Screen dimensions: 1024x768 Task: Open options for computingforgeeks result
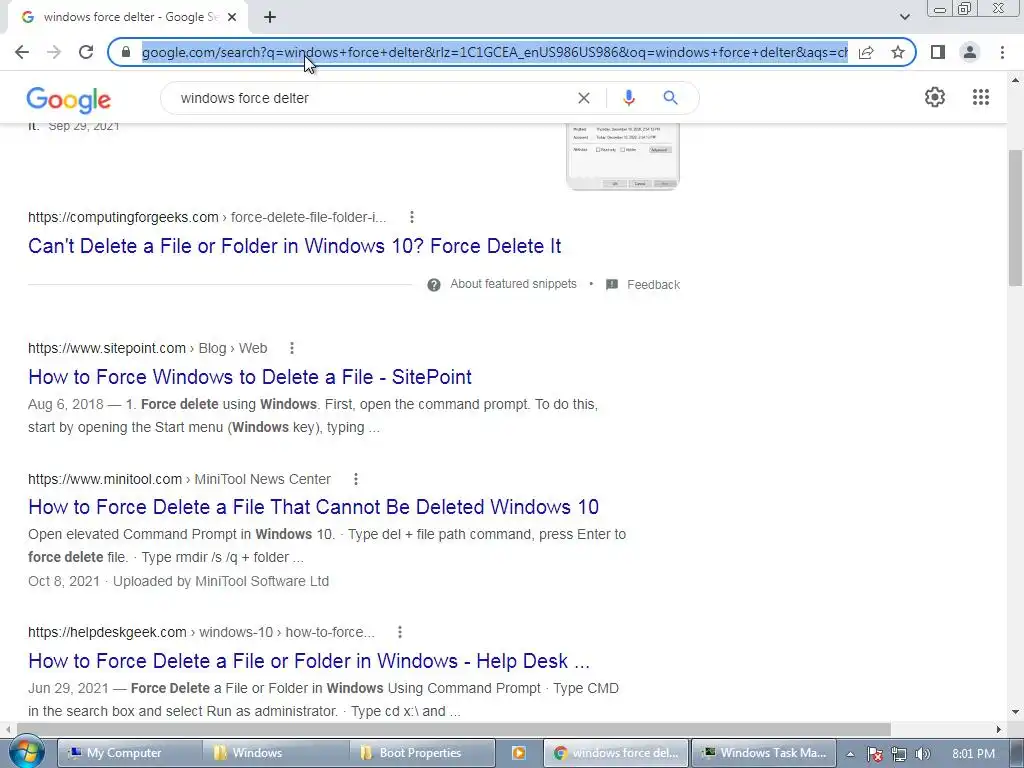(411, 217)
